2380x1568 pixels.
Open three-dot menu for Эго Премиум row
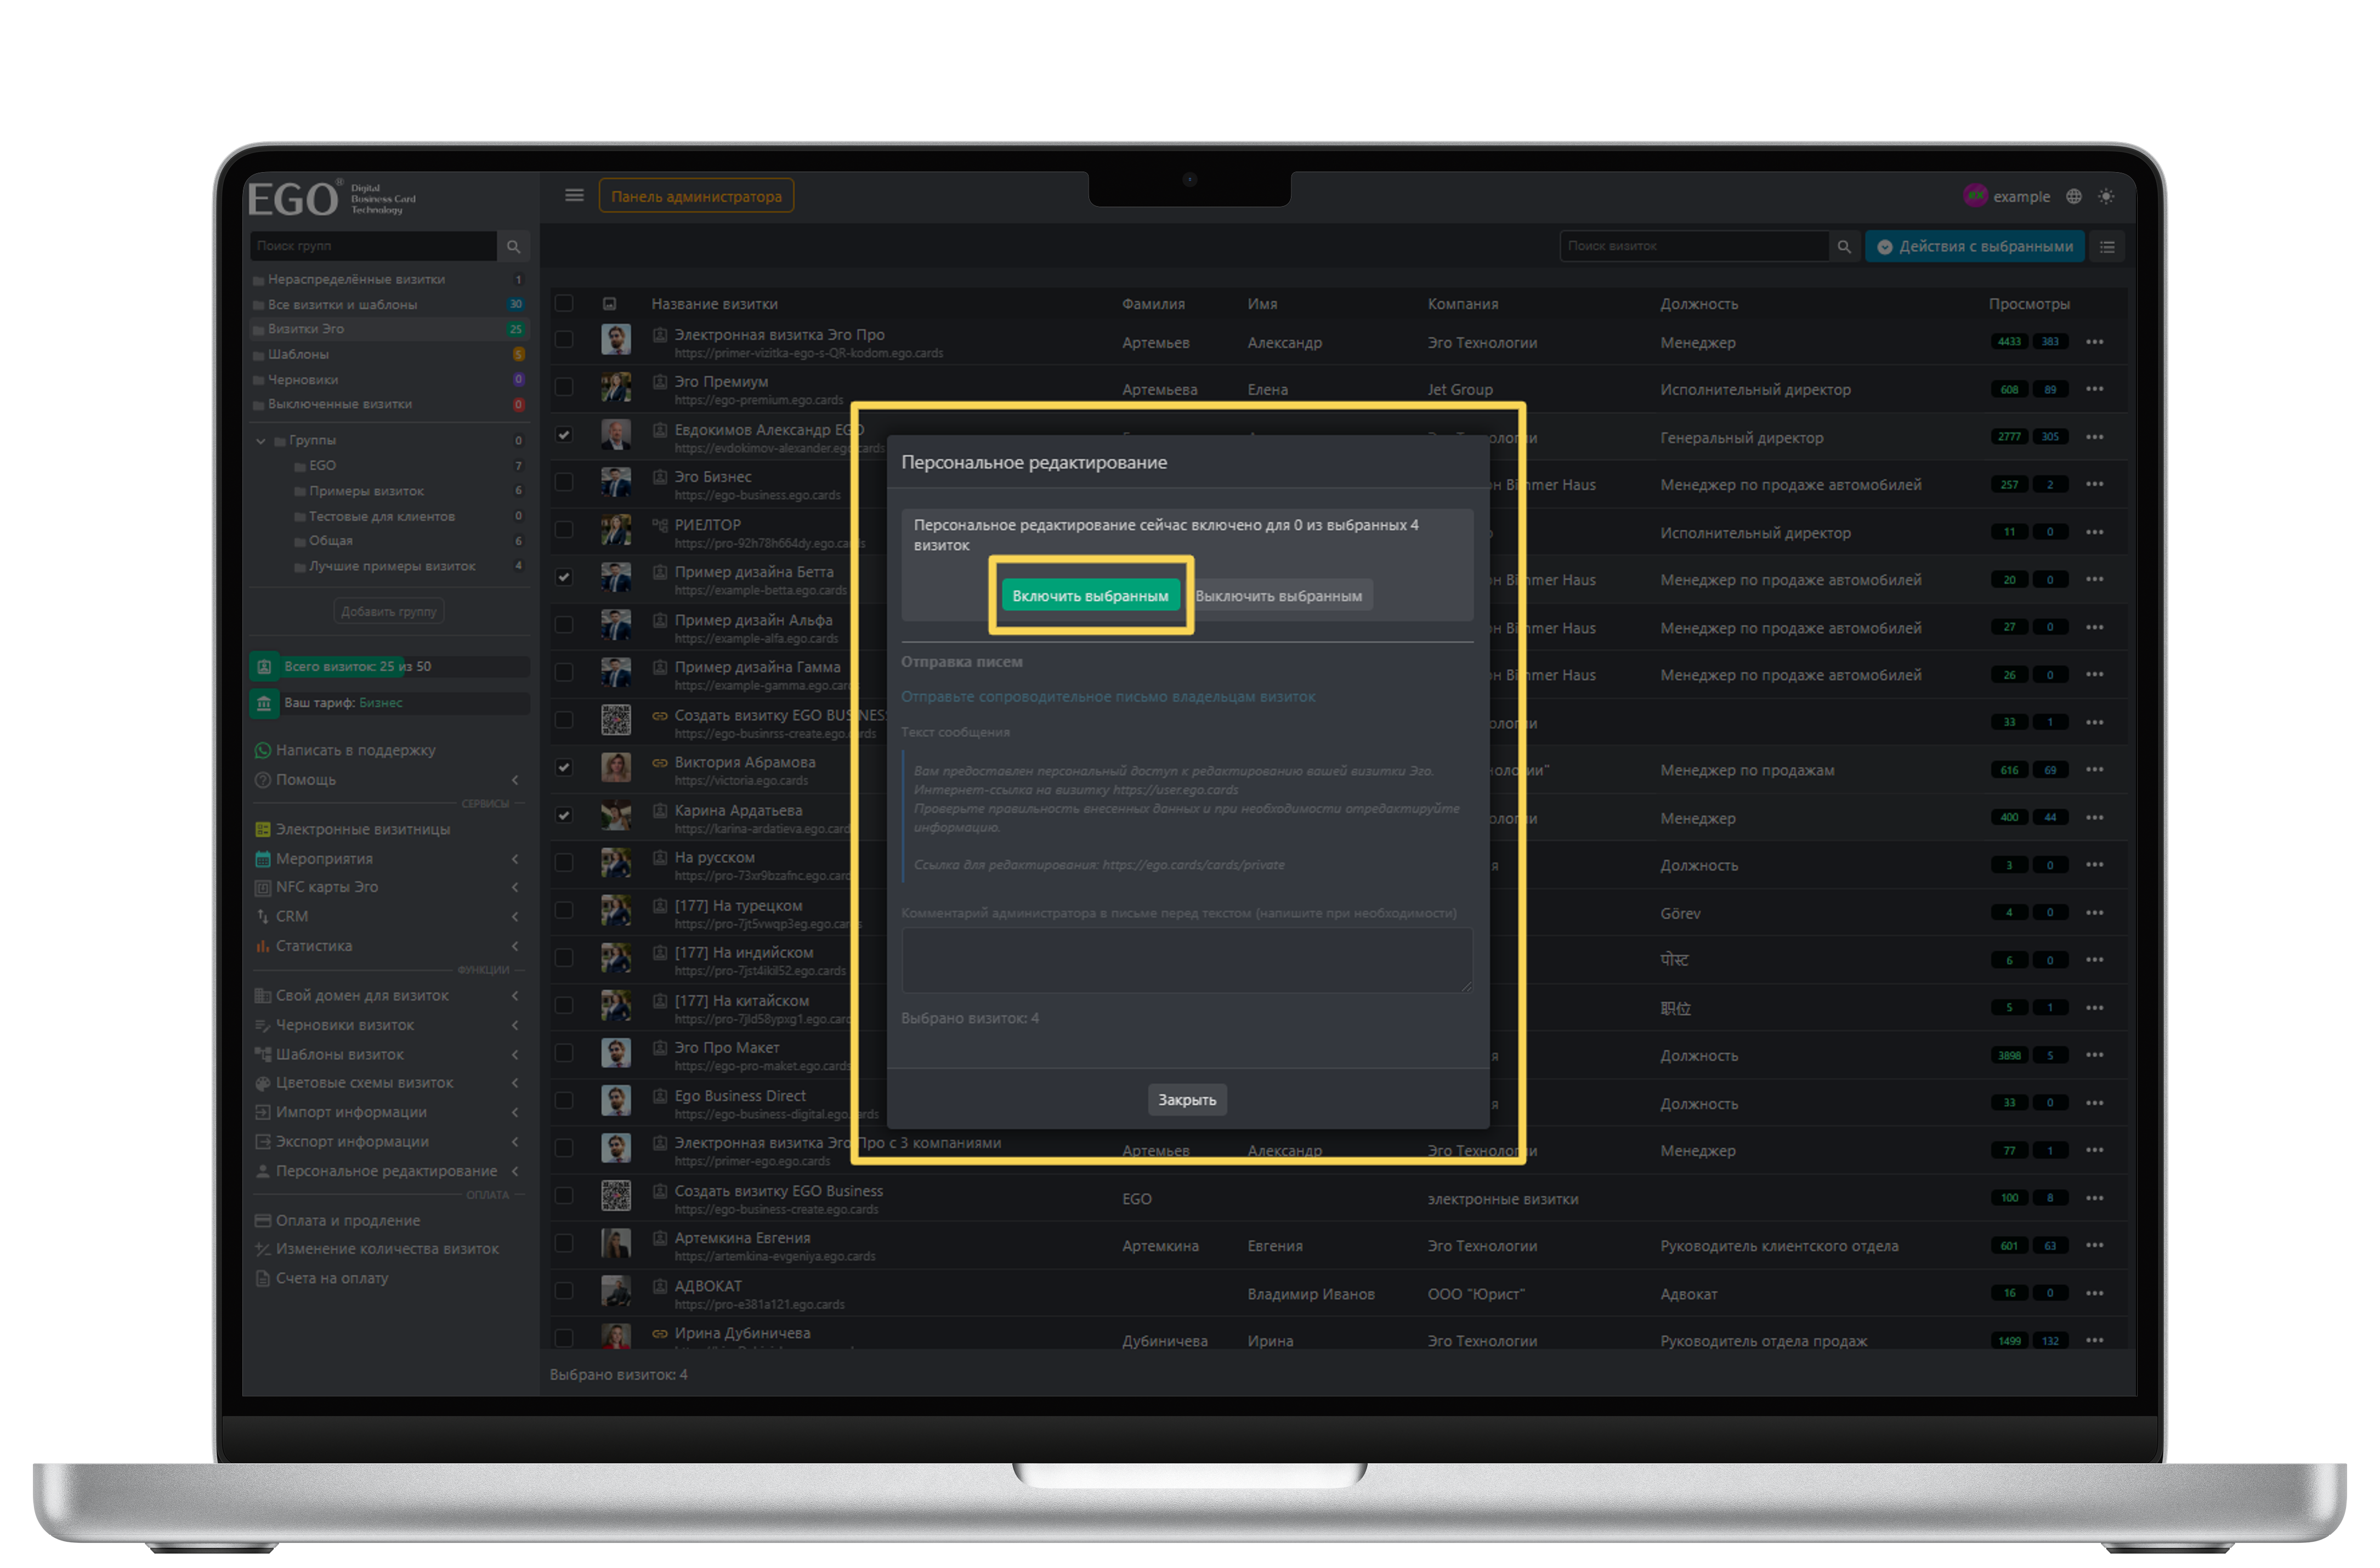2095,389
